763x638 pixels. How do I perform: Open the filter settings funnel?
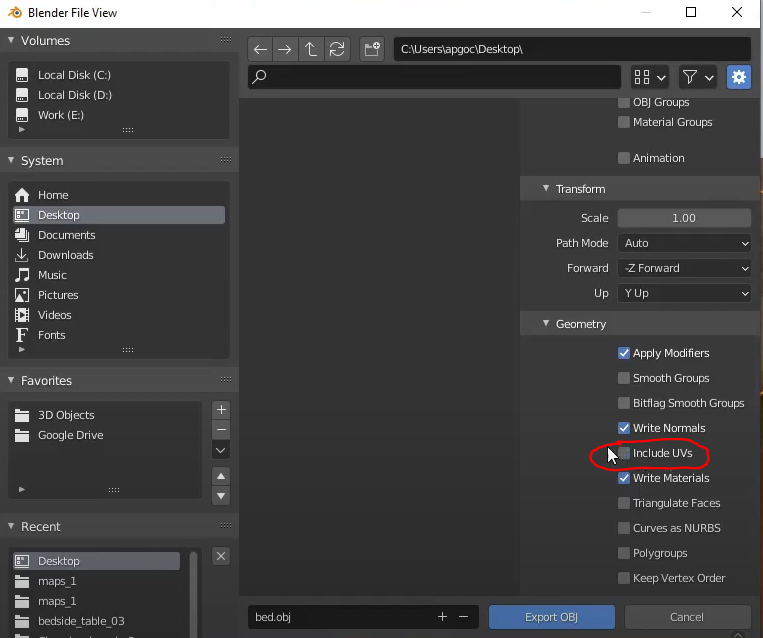[698, 77]
